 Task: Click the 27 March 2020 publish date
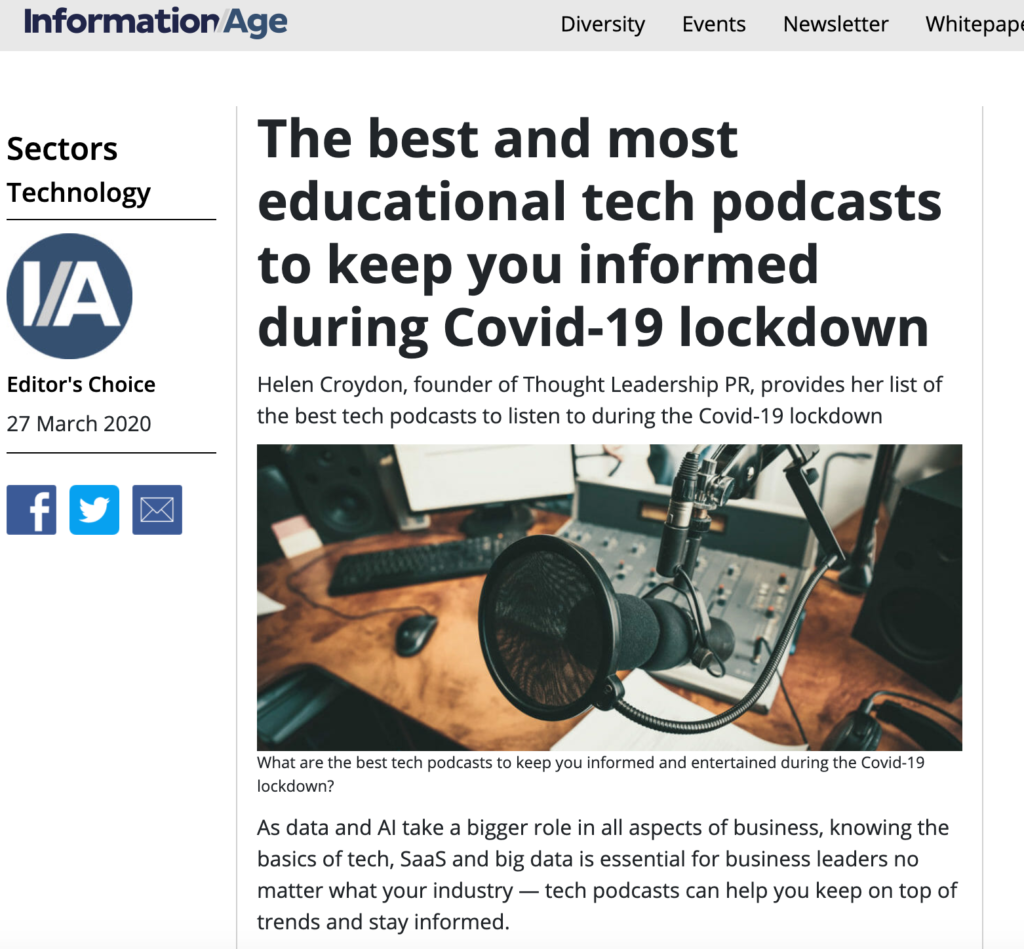(79, 424)
